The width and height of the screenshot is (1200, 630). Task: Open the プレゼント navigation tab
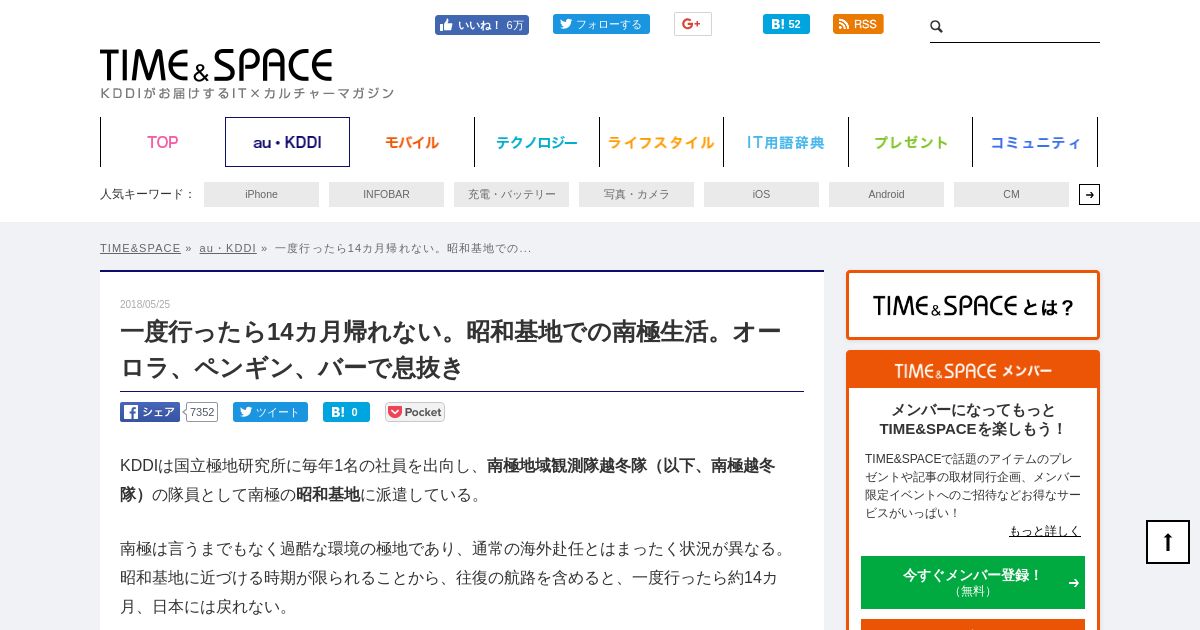click(x=911, y=142)
